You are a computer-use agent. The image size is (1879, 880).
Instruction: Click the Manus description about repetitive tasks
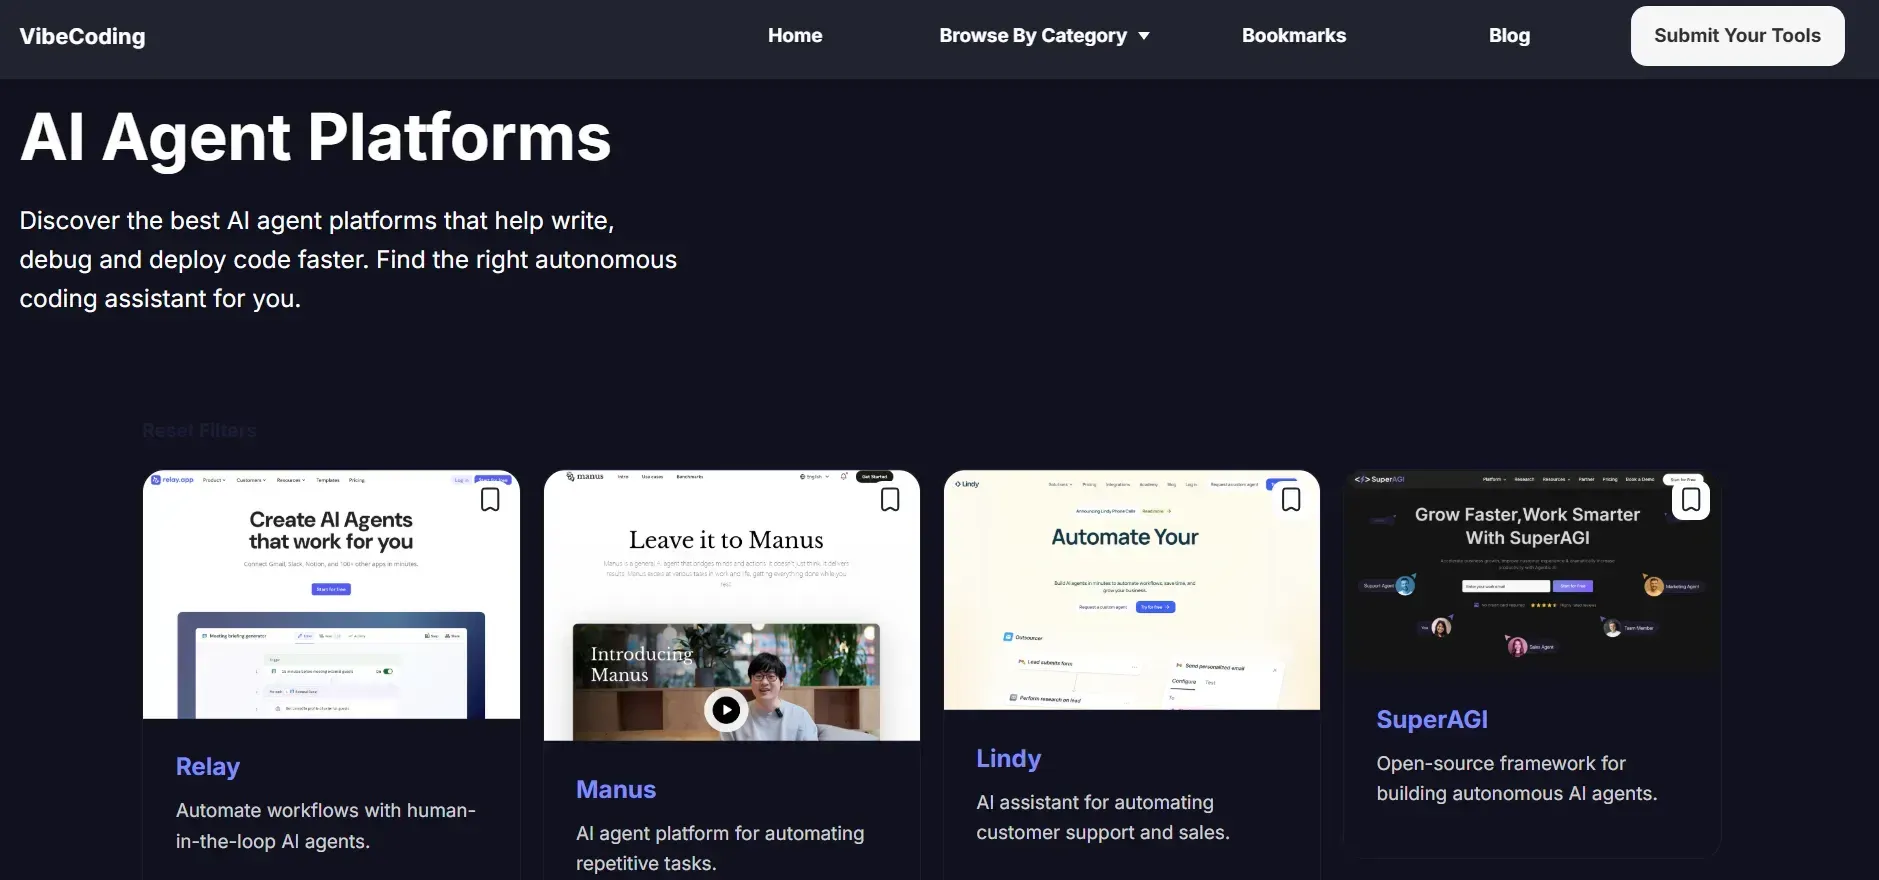[x=720, y=848]
